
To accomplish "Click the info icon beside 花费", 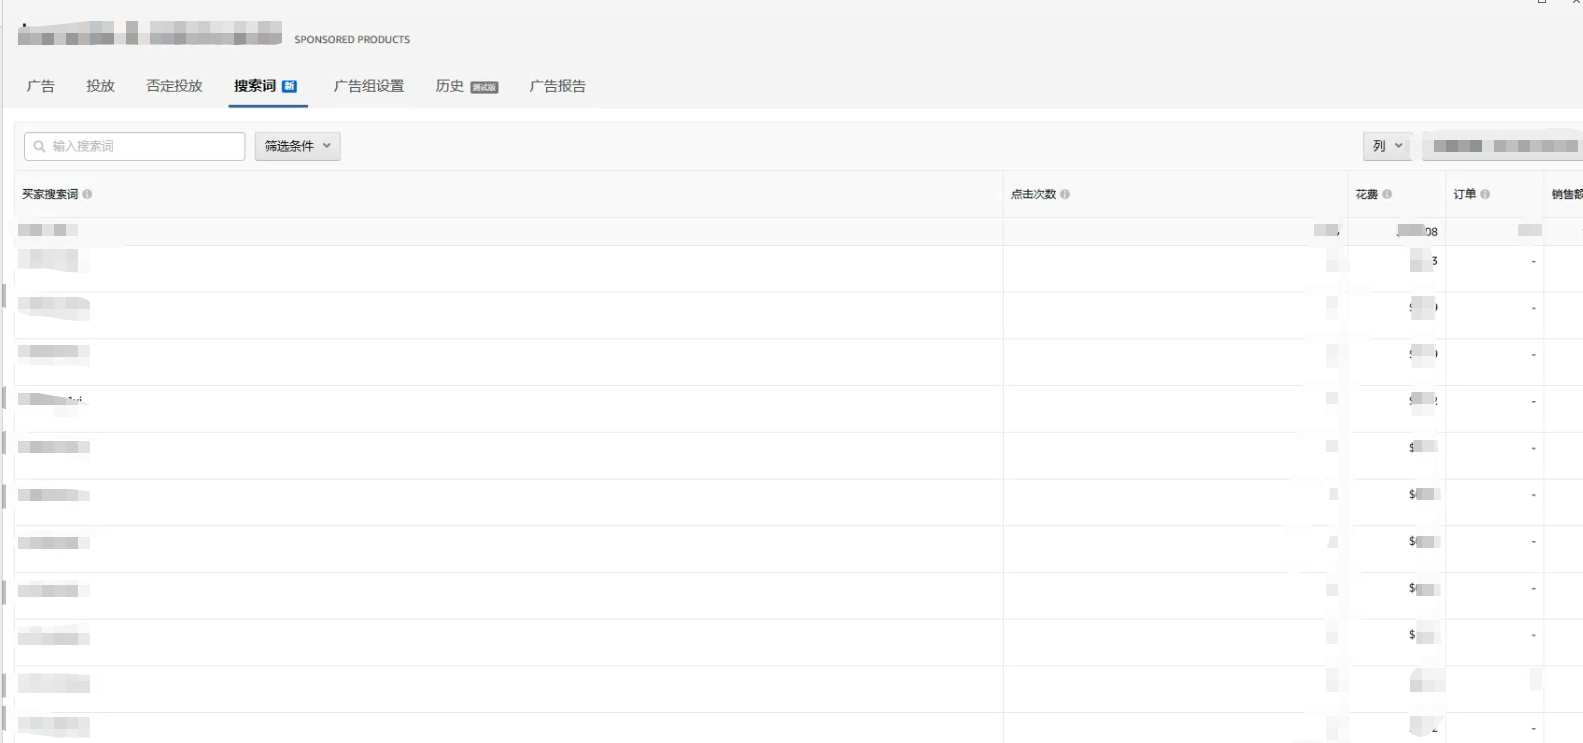I will click(1387, 194).
